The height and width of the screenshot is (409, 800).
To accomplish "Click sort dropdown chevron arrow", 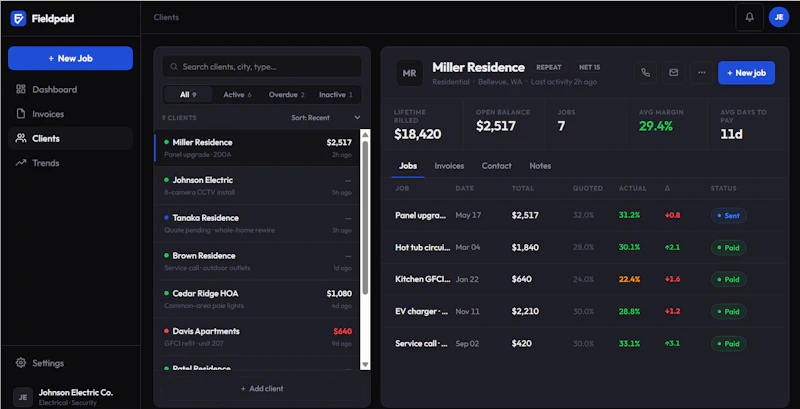I will point(357,118).
